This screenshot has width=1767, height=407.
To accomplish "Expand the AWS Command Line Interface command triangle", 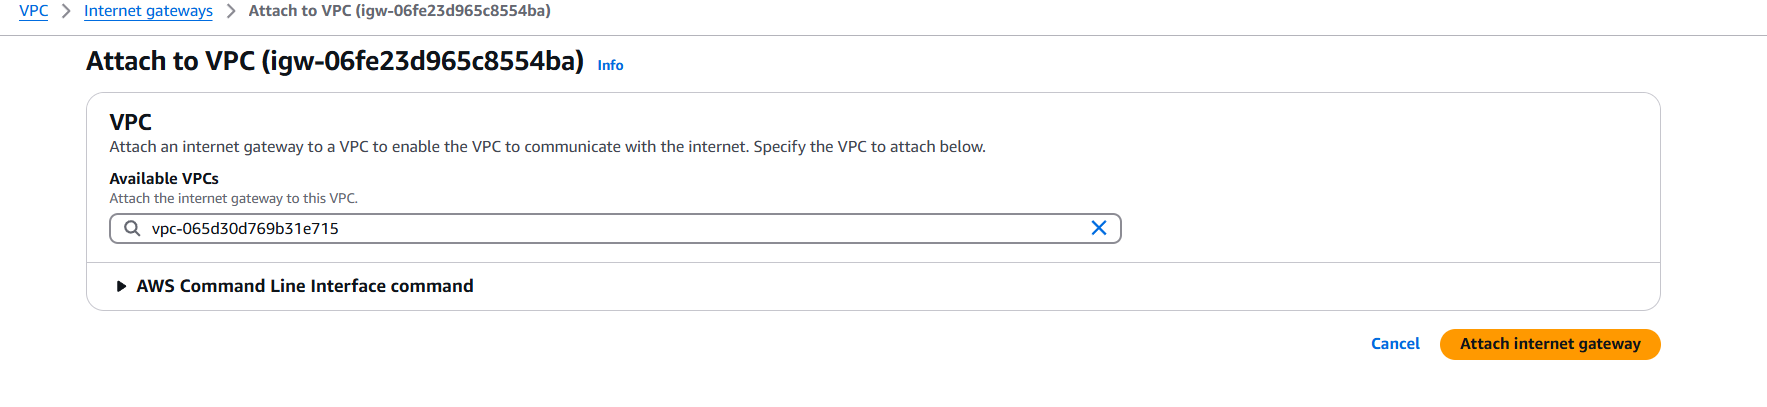I will pyautogui.click(x=121, y=286).
